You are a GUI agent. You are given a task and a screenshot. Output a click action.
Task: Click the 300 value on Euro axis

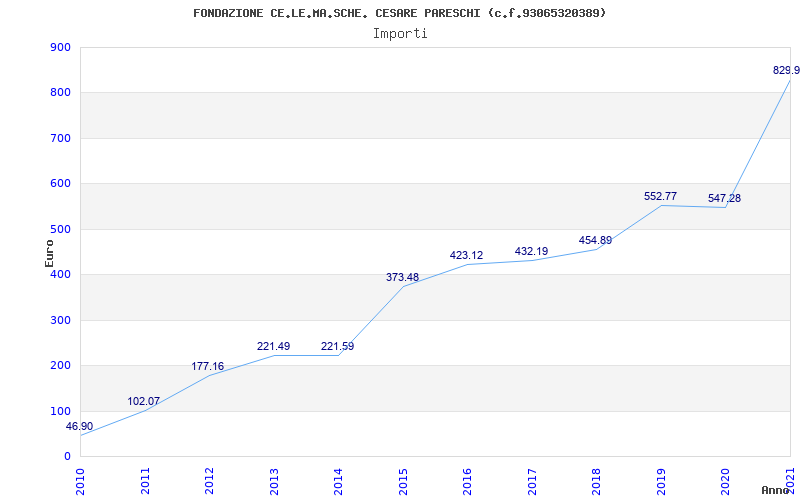point(60,320)
